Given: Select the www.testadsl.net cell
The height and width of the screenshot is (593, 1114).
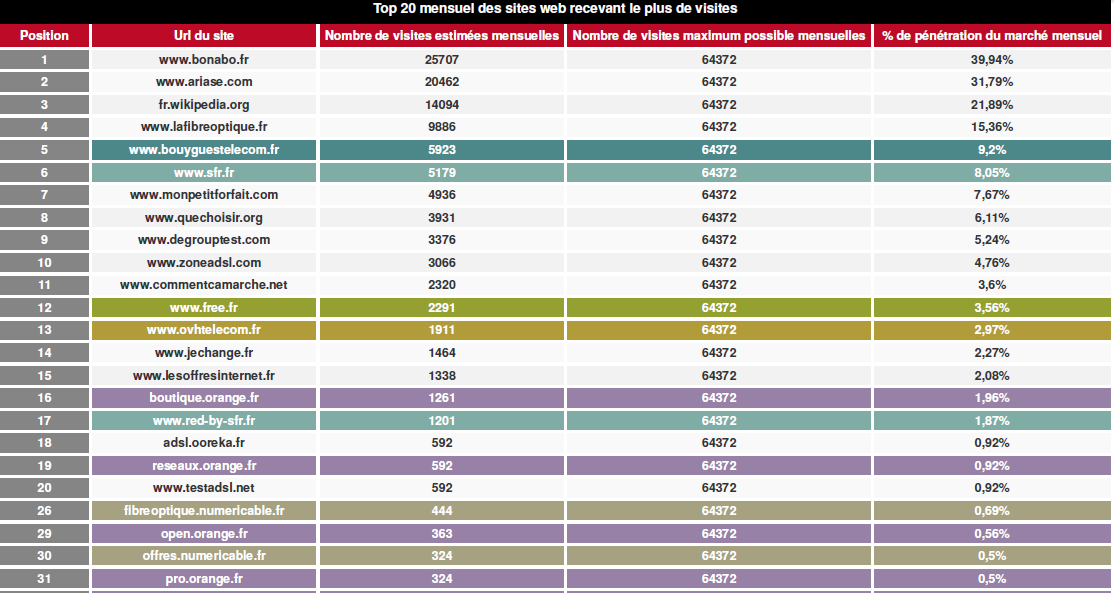Looking at the screenshot, I should (x=204, y=488).
